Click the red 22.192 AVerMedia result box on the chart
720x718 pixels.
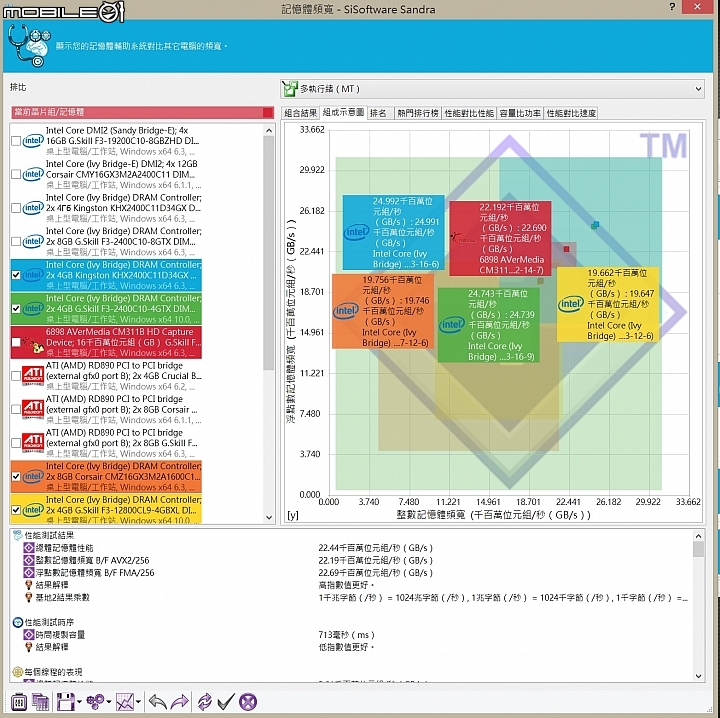coord(500,238)
